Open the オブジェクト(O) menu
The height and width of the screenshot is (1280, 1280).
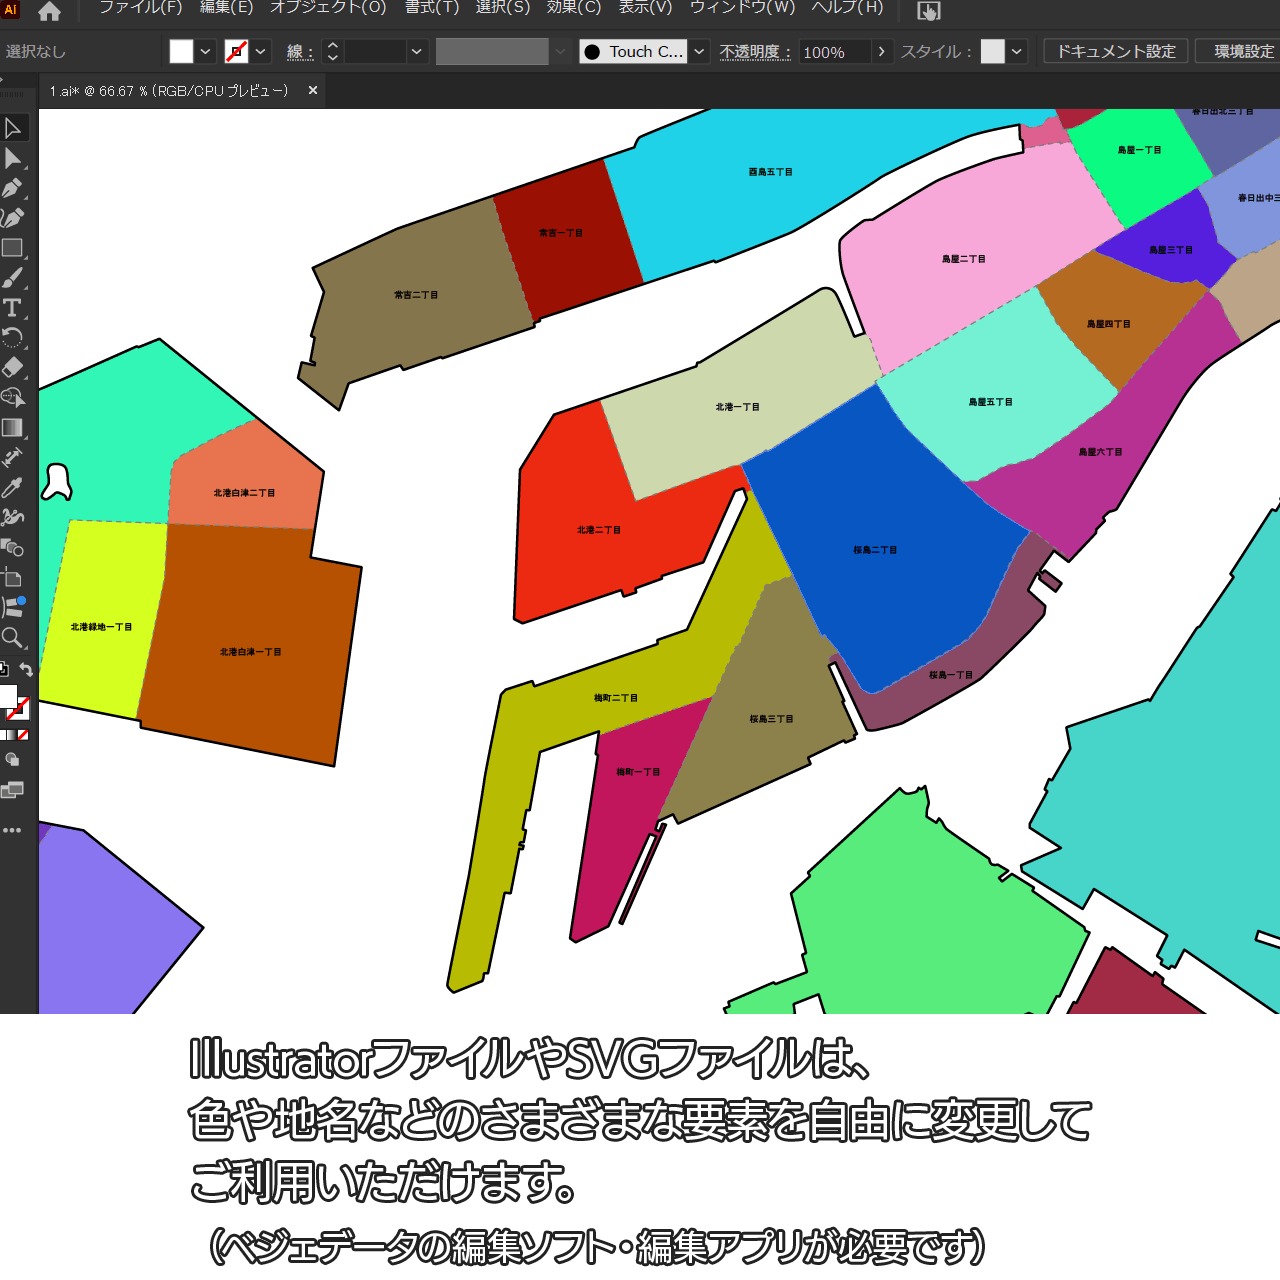coord(328,8)
